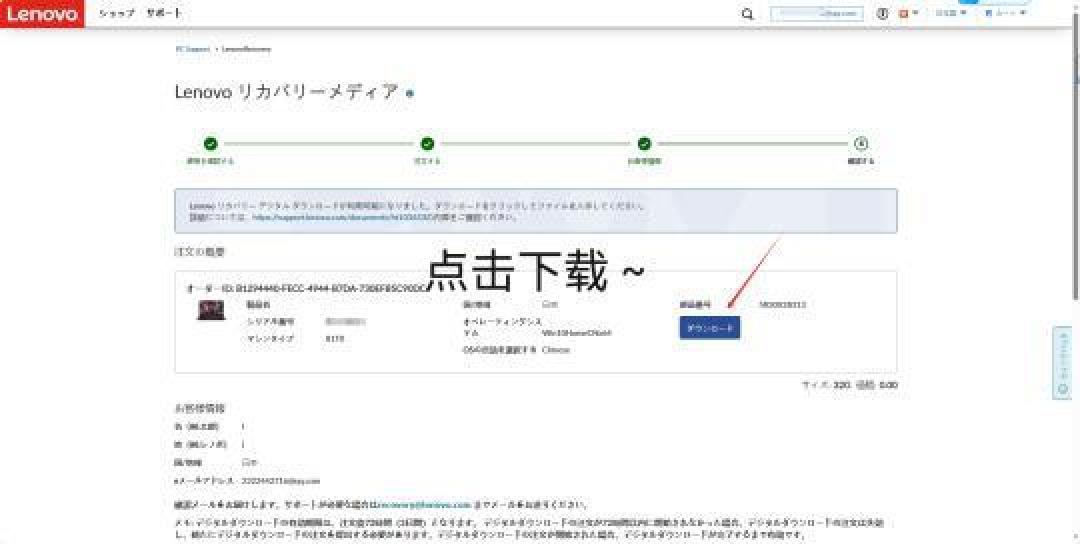
Task: Click the お客様情報 heading
Action: 200,408
